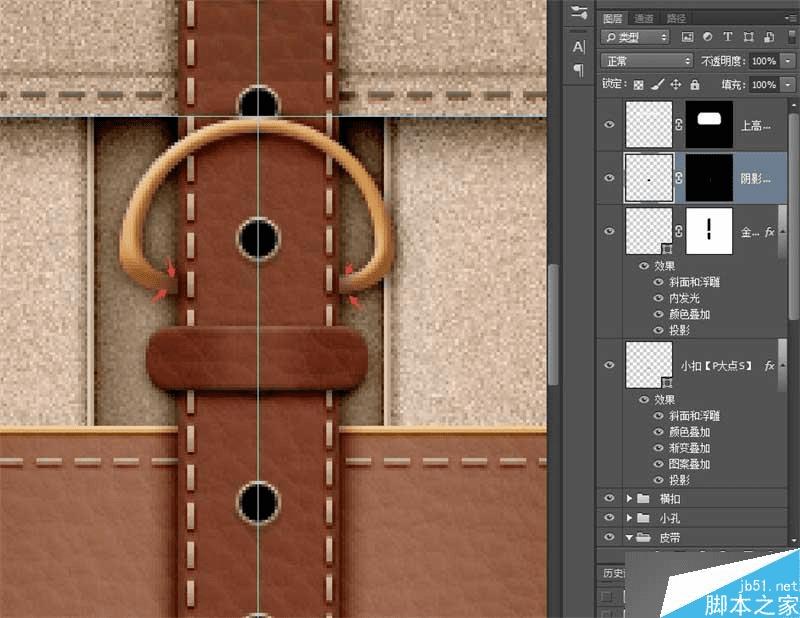Viewport: 800px width, 618px height.
Task: Open the Paragraph panel icon
Action: [x=578, y=69]
